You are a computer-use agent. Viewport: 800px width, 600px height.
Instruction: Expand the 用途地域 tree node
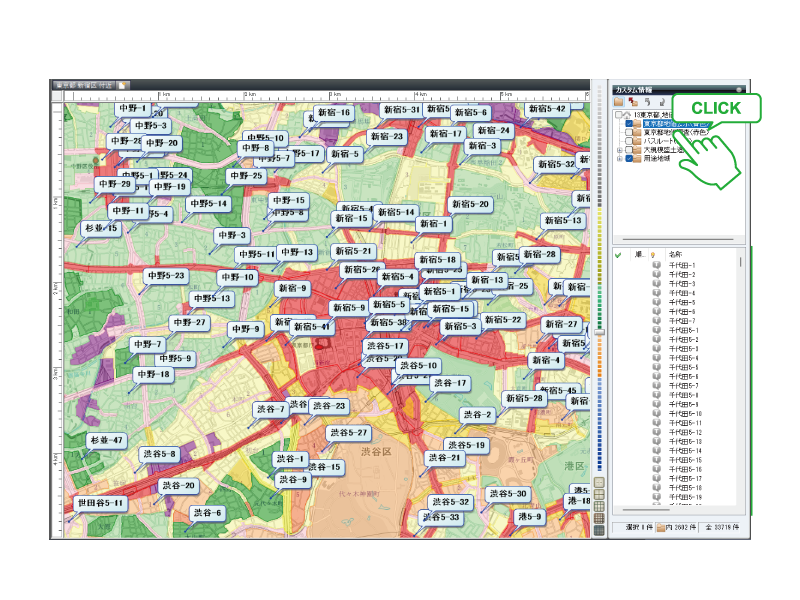pyautogui.click(x=620, y=159)
